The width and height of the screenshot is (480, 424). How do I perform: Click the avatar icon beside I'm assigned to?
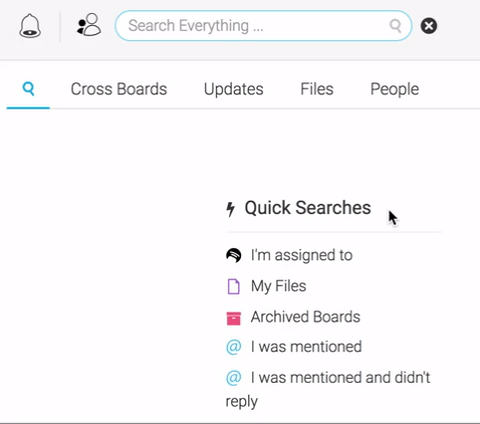pos(233,255)
